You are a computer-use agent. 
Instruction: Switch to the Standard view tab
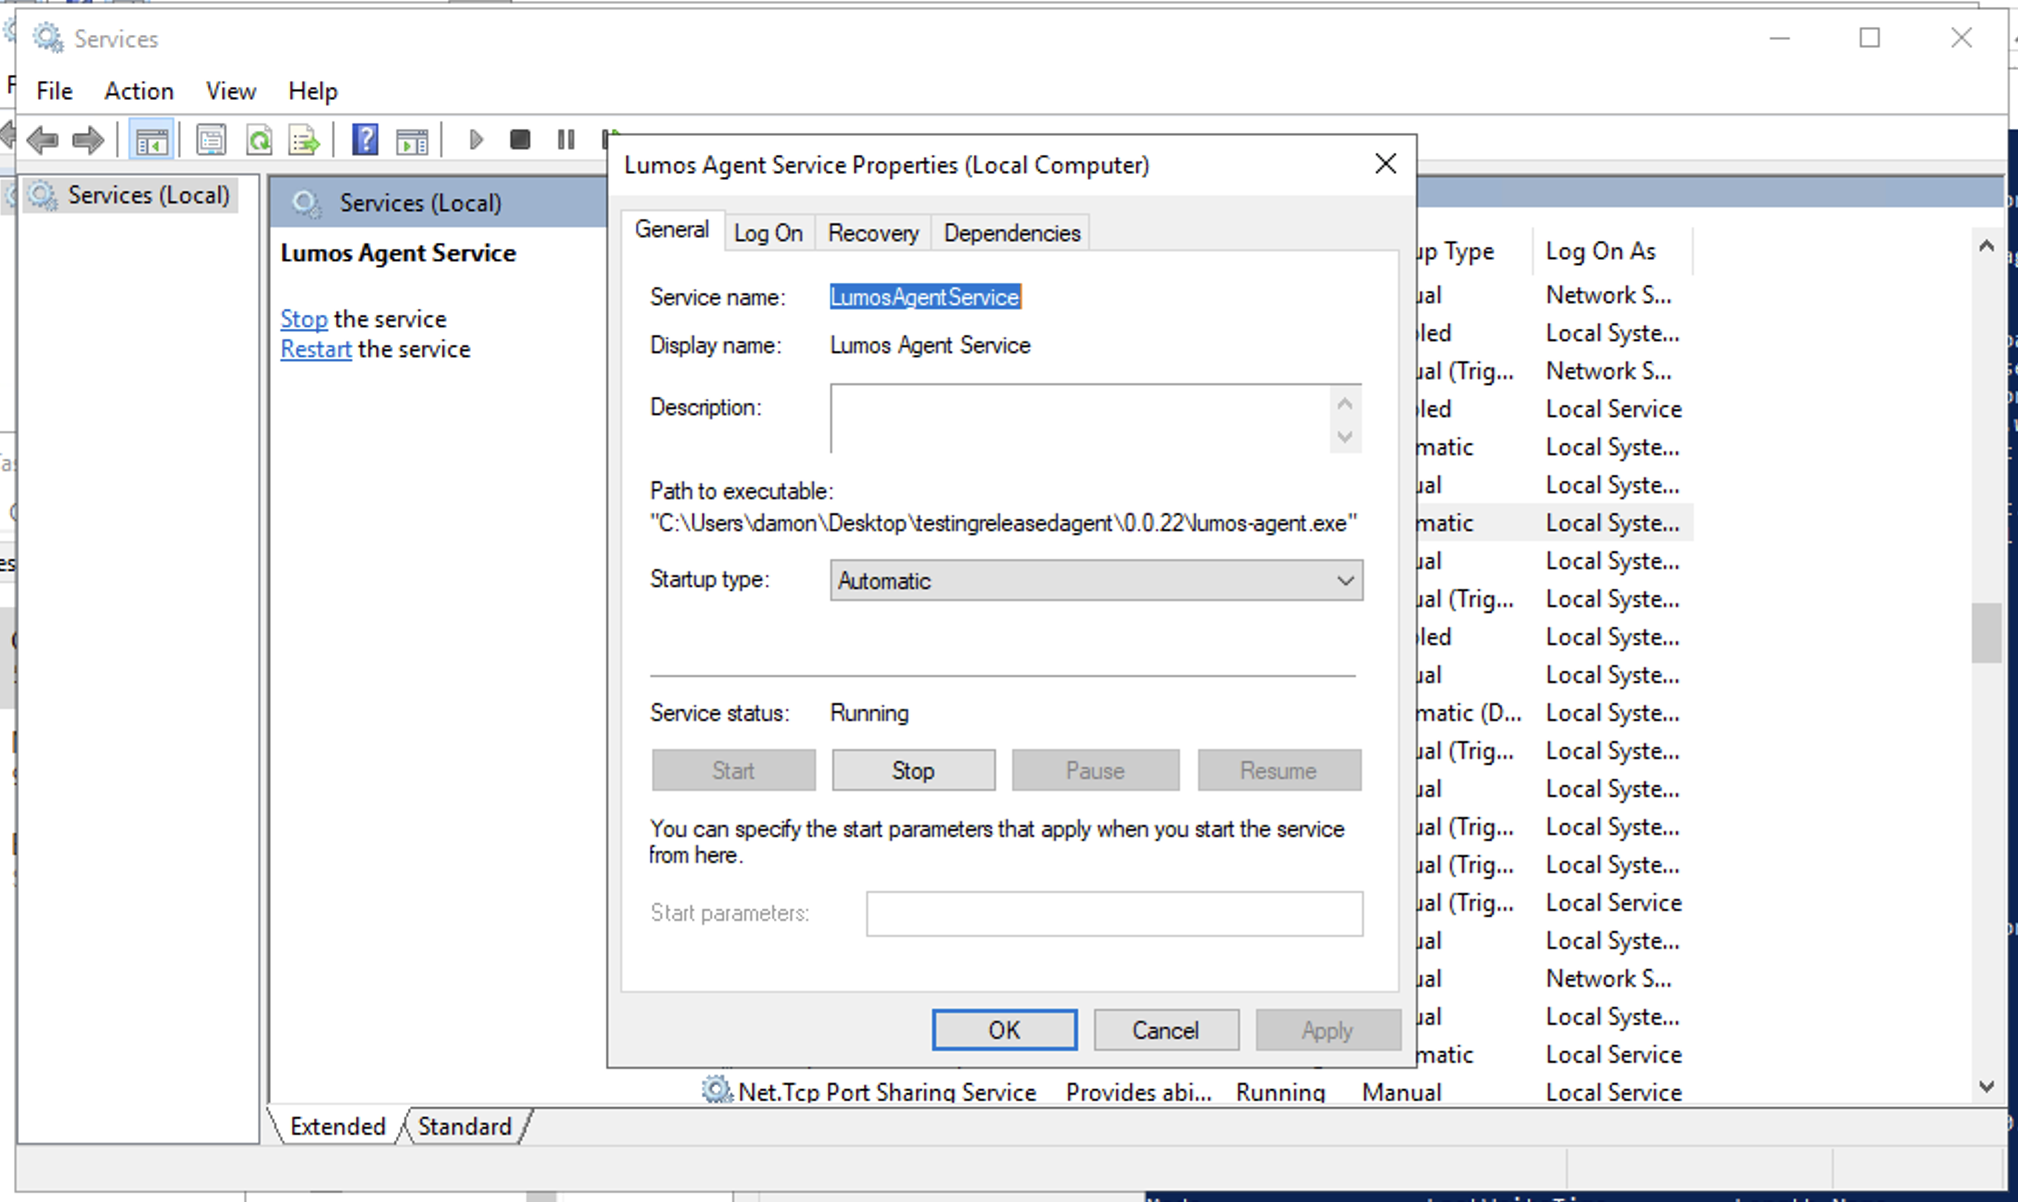tap(464, 1126)
